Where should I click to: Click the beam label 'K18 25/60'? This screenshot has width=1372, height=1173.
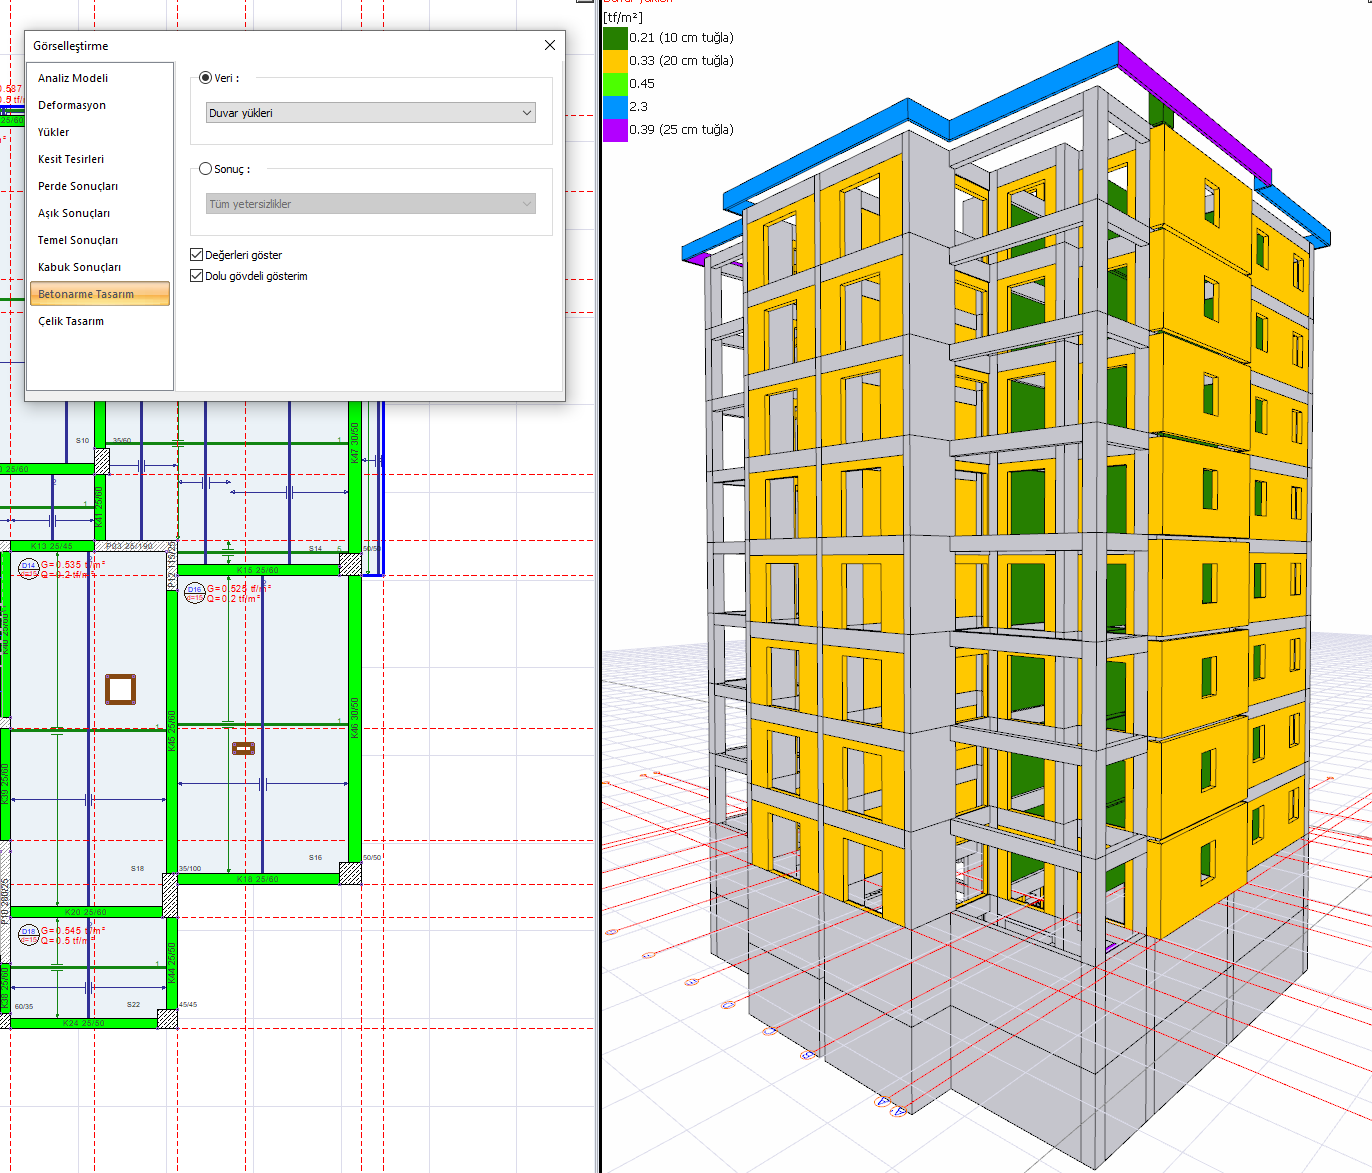pos(258,879)
